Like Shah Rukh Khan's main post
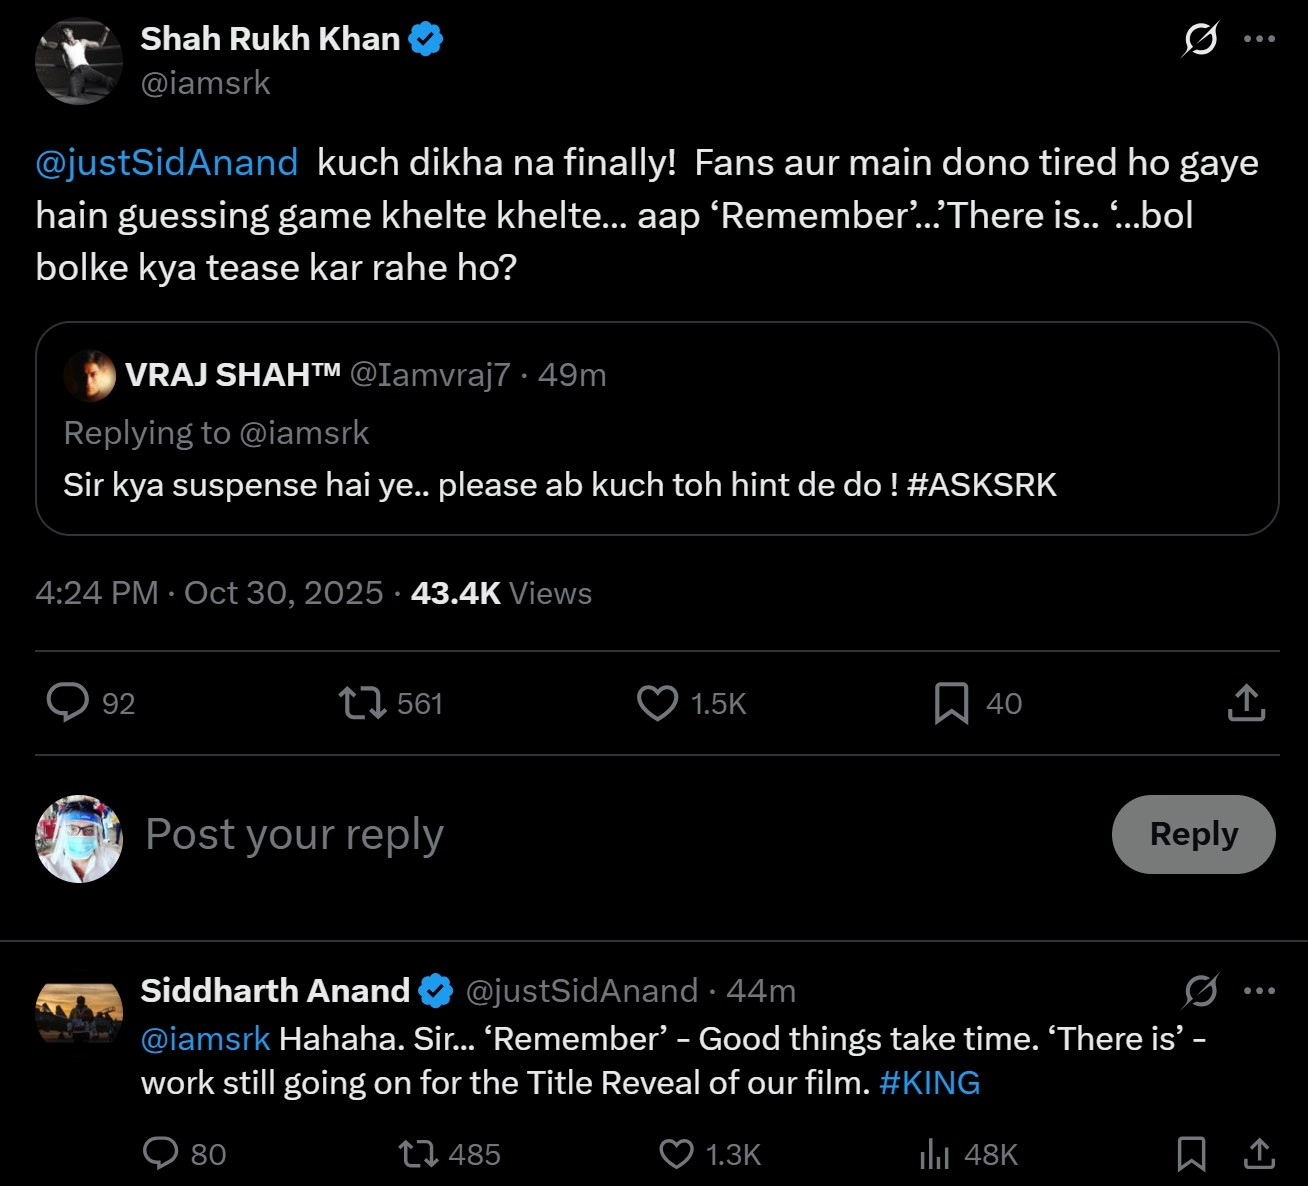The height and width of the screenshot is (1186, 1308). pyautogui.click(x=657, y=703)
